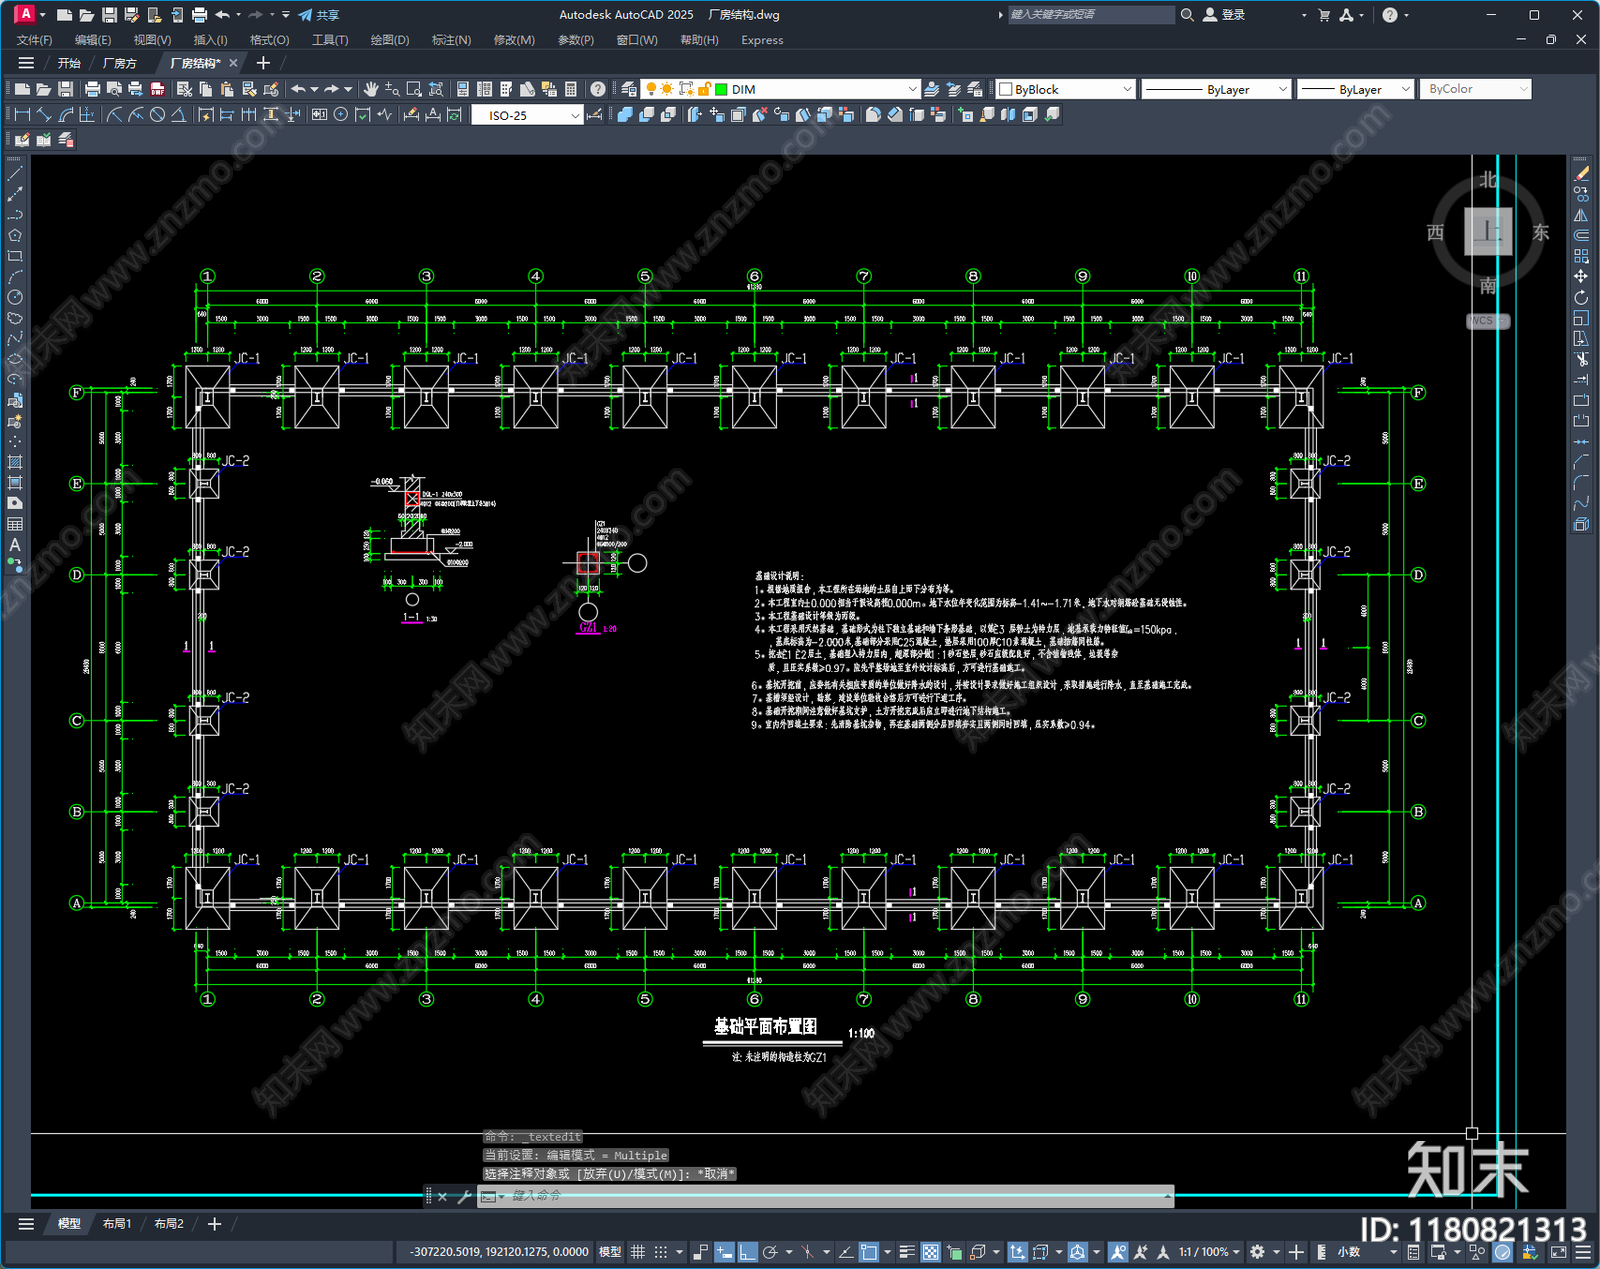Open the ByLayer lineweight dropdown
Screen dimensions: 1600x1269
[1356, 89]
